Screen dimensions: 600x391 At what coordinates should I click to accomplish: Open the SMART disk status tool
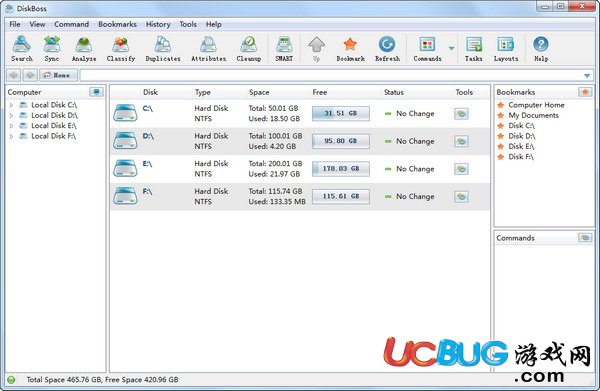pyautogui.click(x=284, y=49)
